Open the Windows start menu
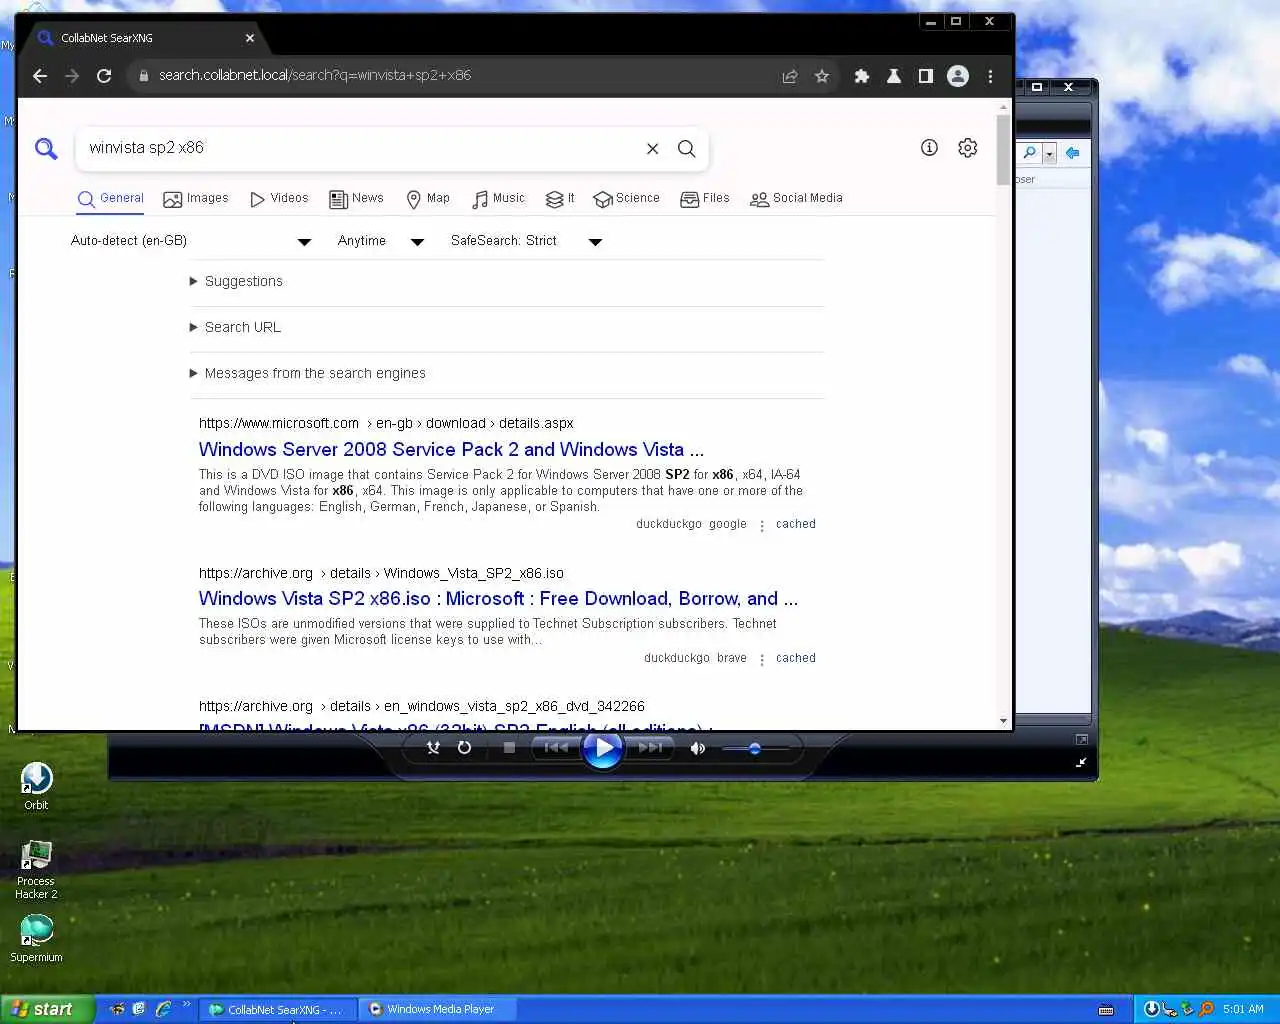Image resolution: width=1280 pixels, height=1024 pixels. [47, 1009]
